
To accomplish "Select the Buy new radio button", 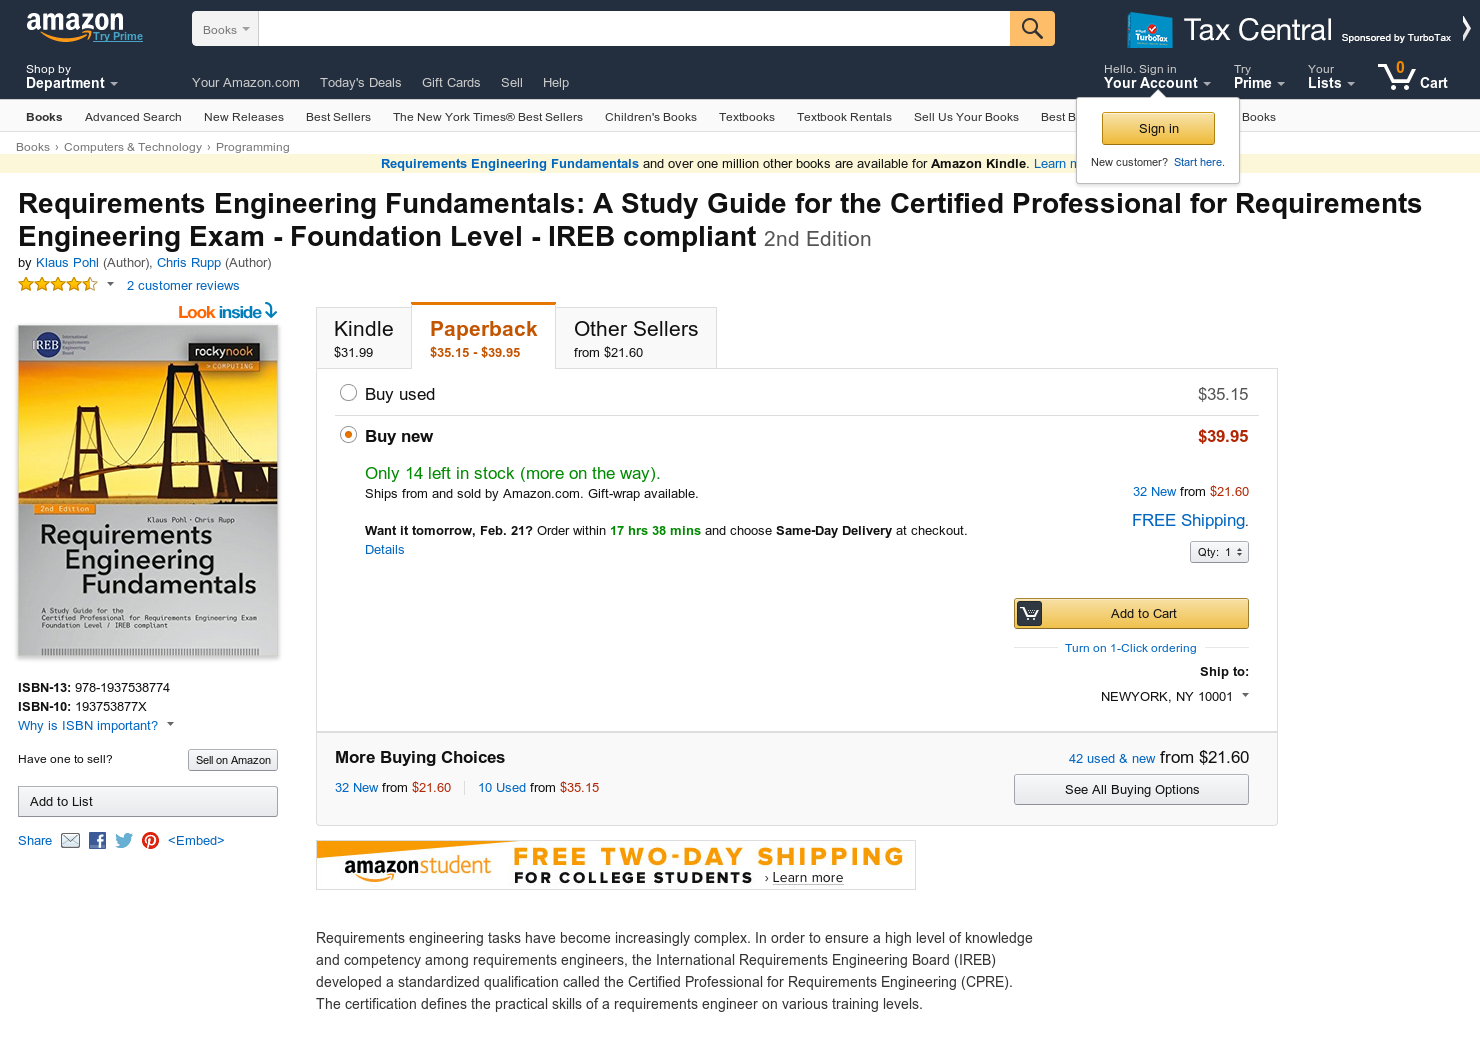I will 348,434.
